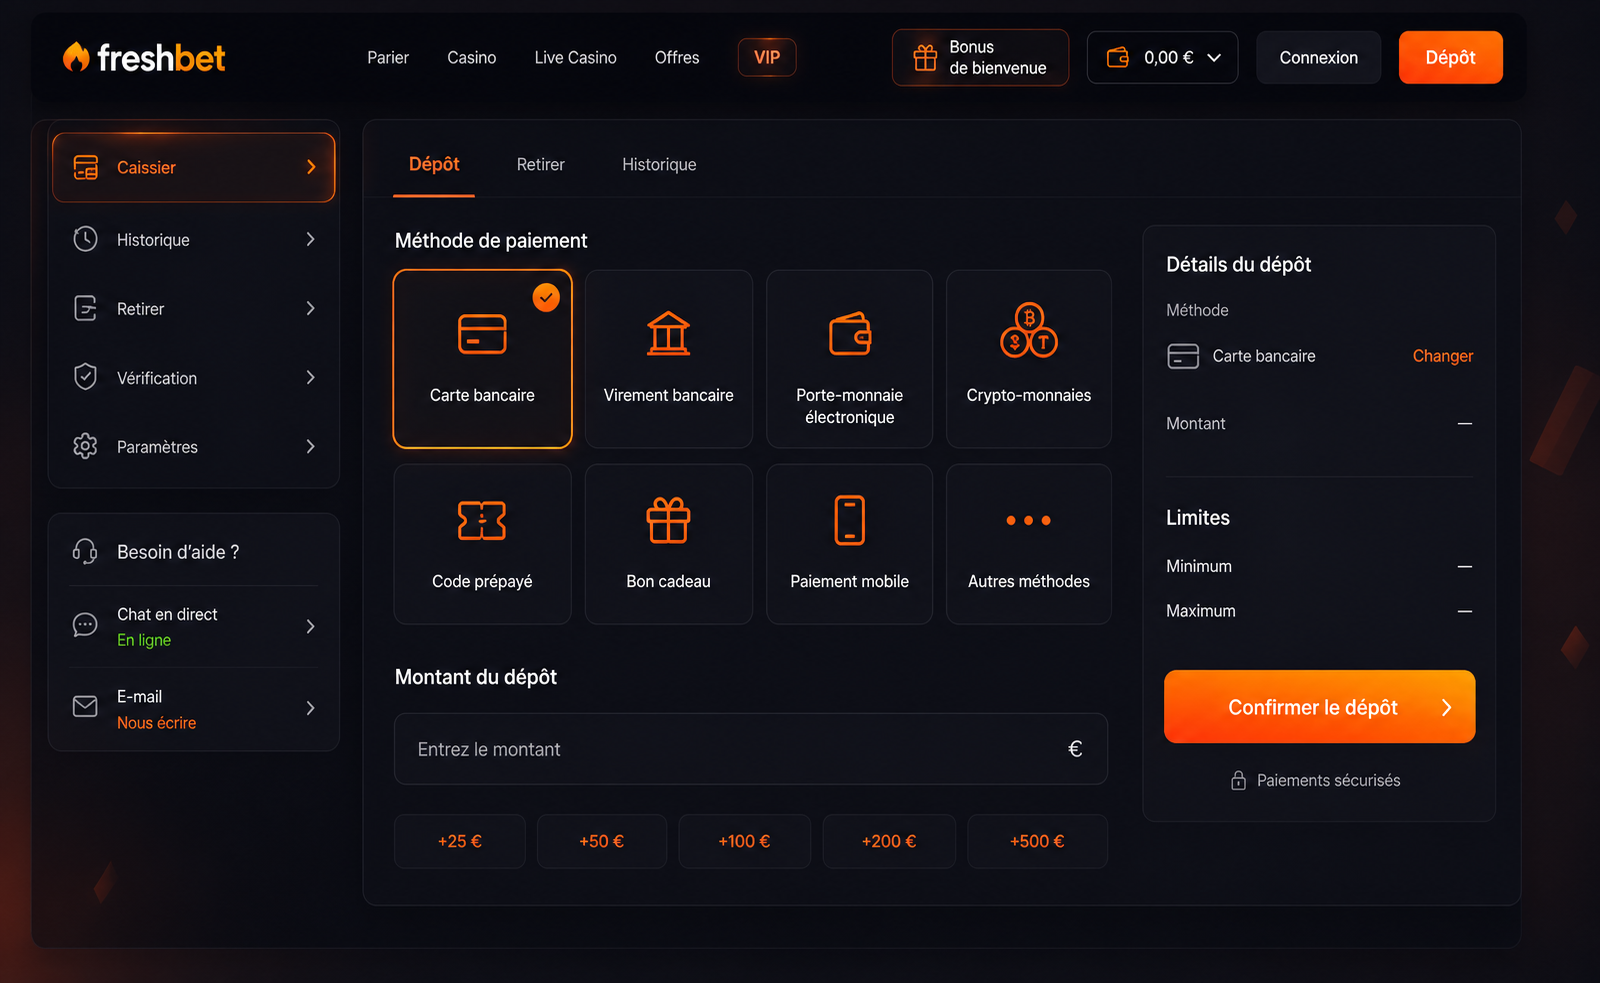
Task: Click the wallet icon for Porte-monnaie électronique
Action: pyautogui.click(x=849, y=334)
